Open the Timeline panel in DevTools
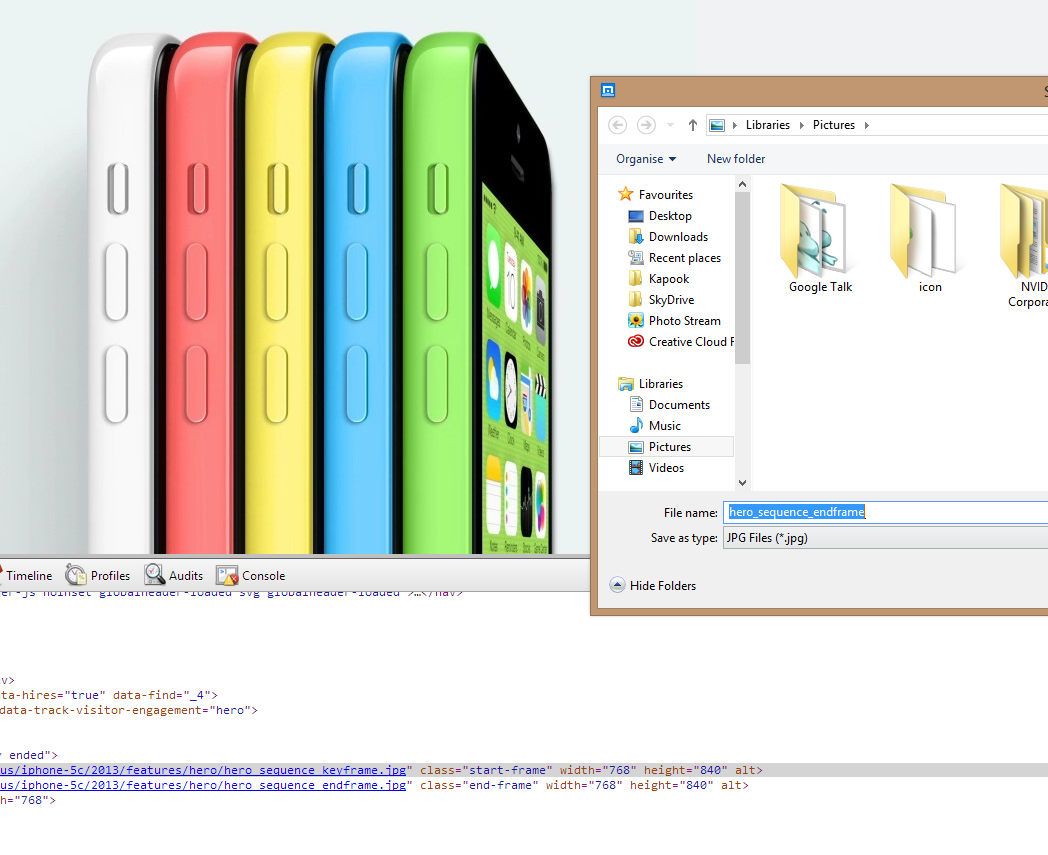 27,576
